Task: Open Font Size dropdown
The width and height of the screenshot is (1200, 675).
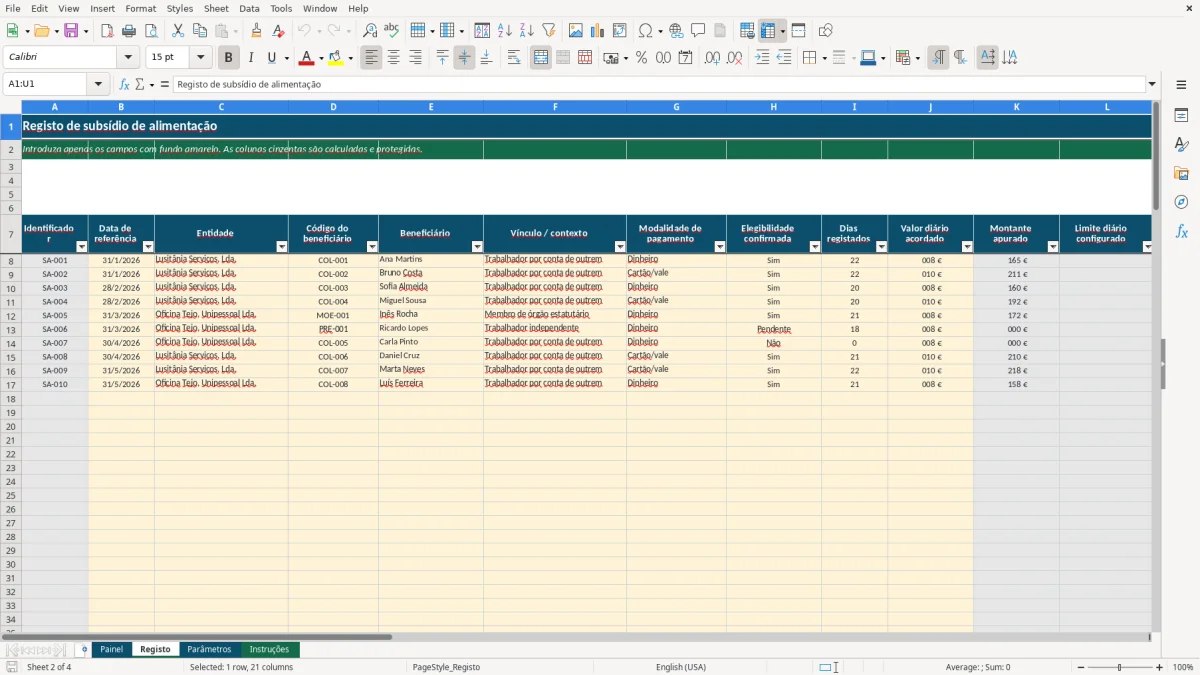Action: coord(200,58)
